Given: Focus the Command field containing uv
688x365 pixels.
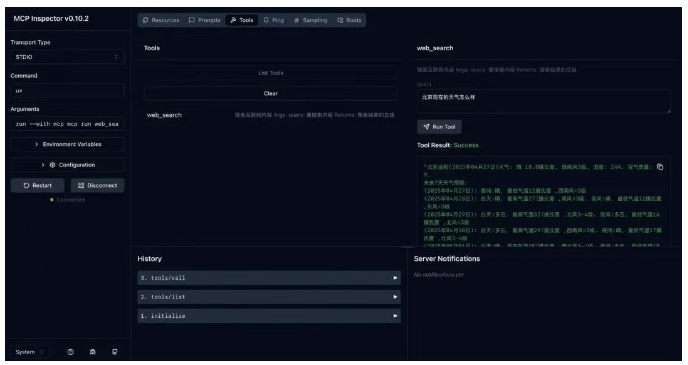Looking at the screenshot, I should (67, 90).
